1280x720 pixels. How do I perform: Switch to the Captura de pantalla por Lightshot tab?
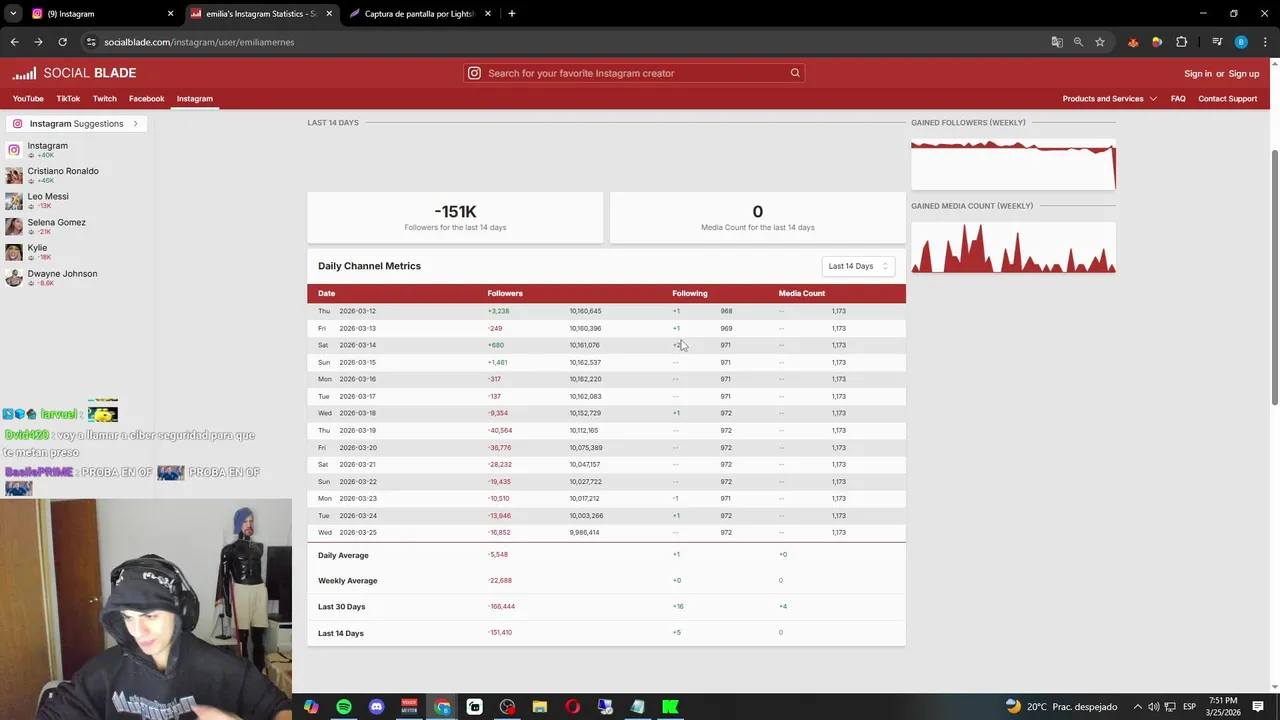tap(420, 14)
